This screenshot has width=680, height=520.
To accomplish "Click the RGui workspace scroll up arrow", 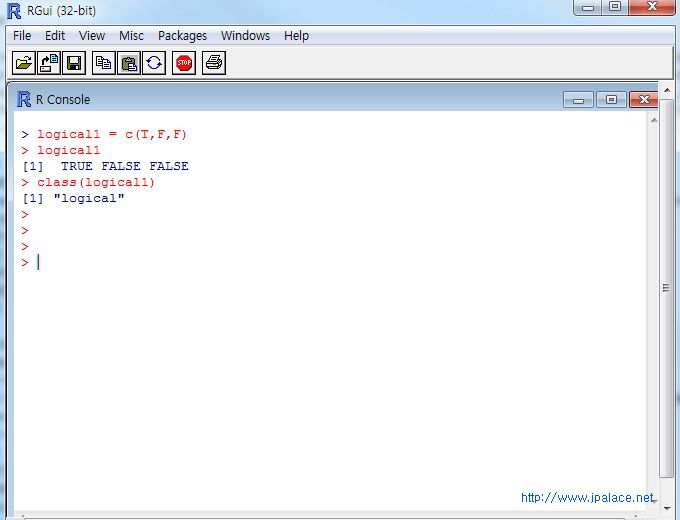I will point(667,90).
